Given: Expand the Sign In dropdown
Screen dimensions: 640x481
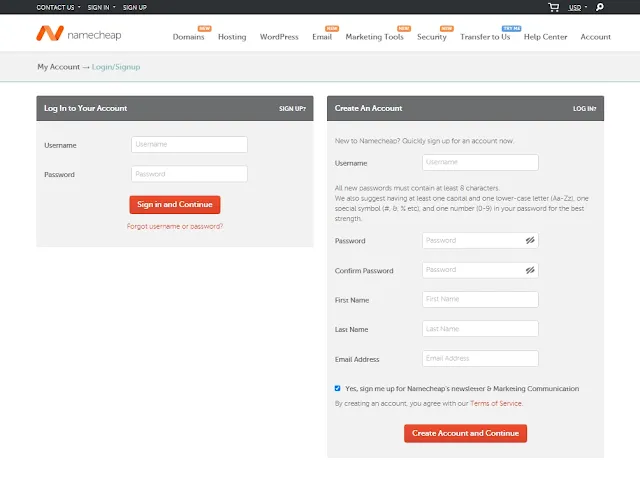Looking at the screenshot, I should [101, 7].
